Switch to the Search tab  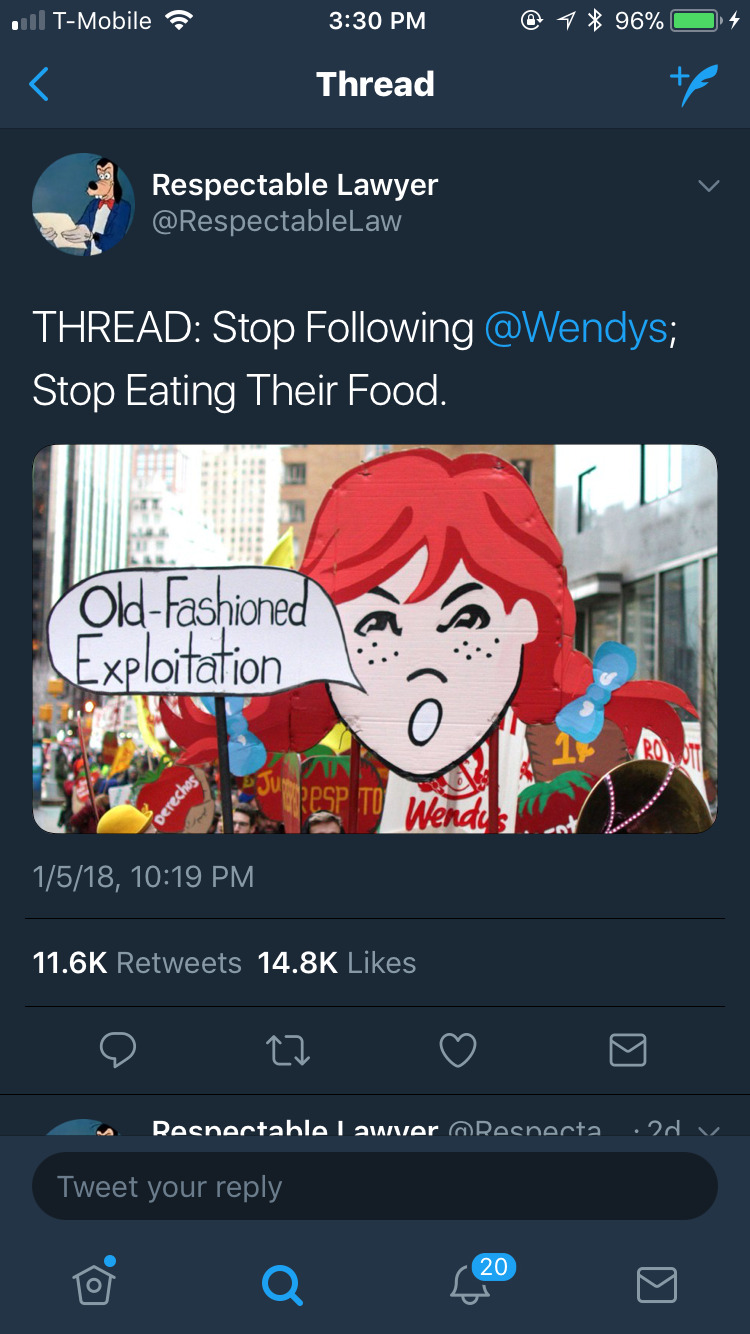click(x=281, y=1283)
